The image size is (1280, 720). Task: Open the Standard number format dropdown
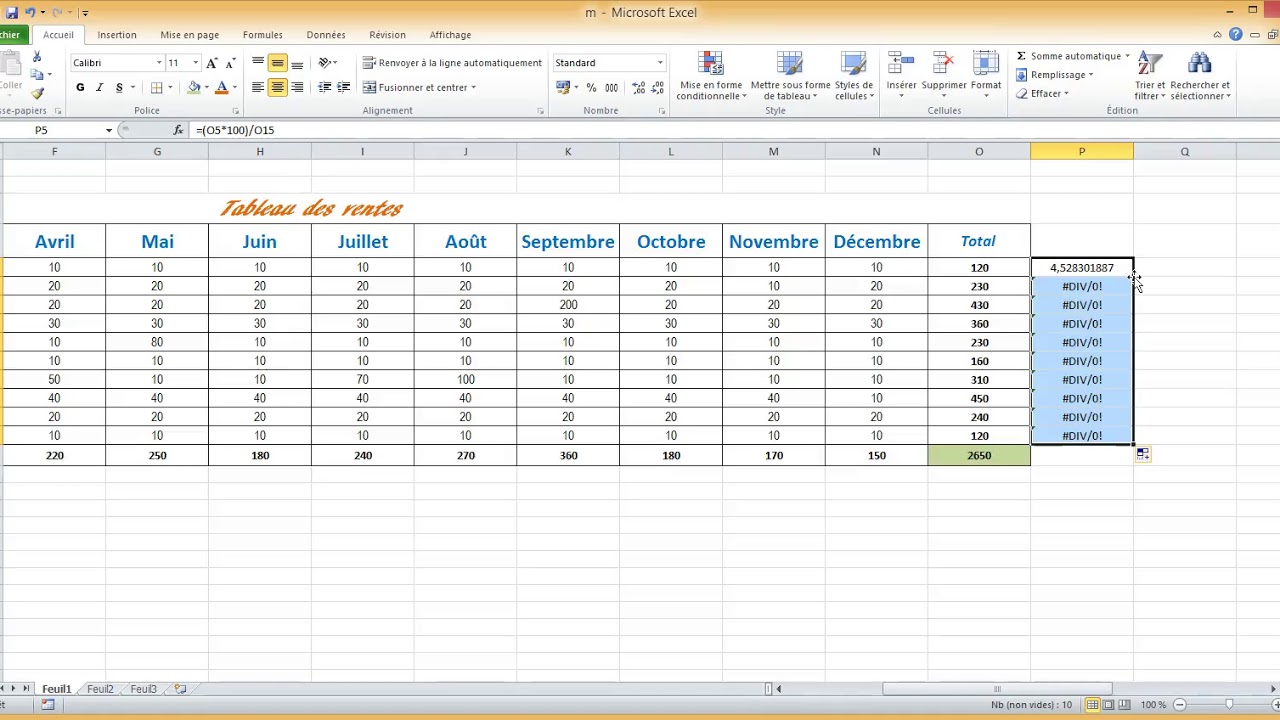click(x=660, y=63)
